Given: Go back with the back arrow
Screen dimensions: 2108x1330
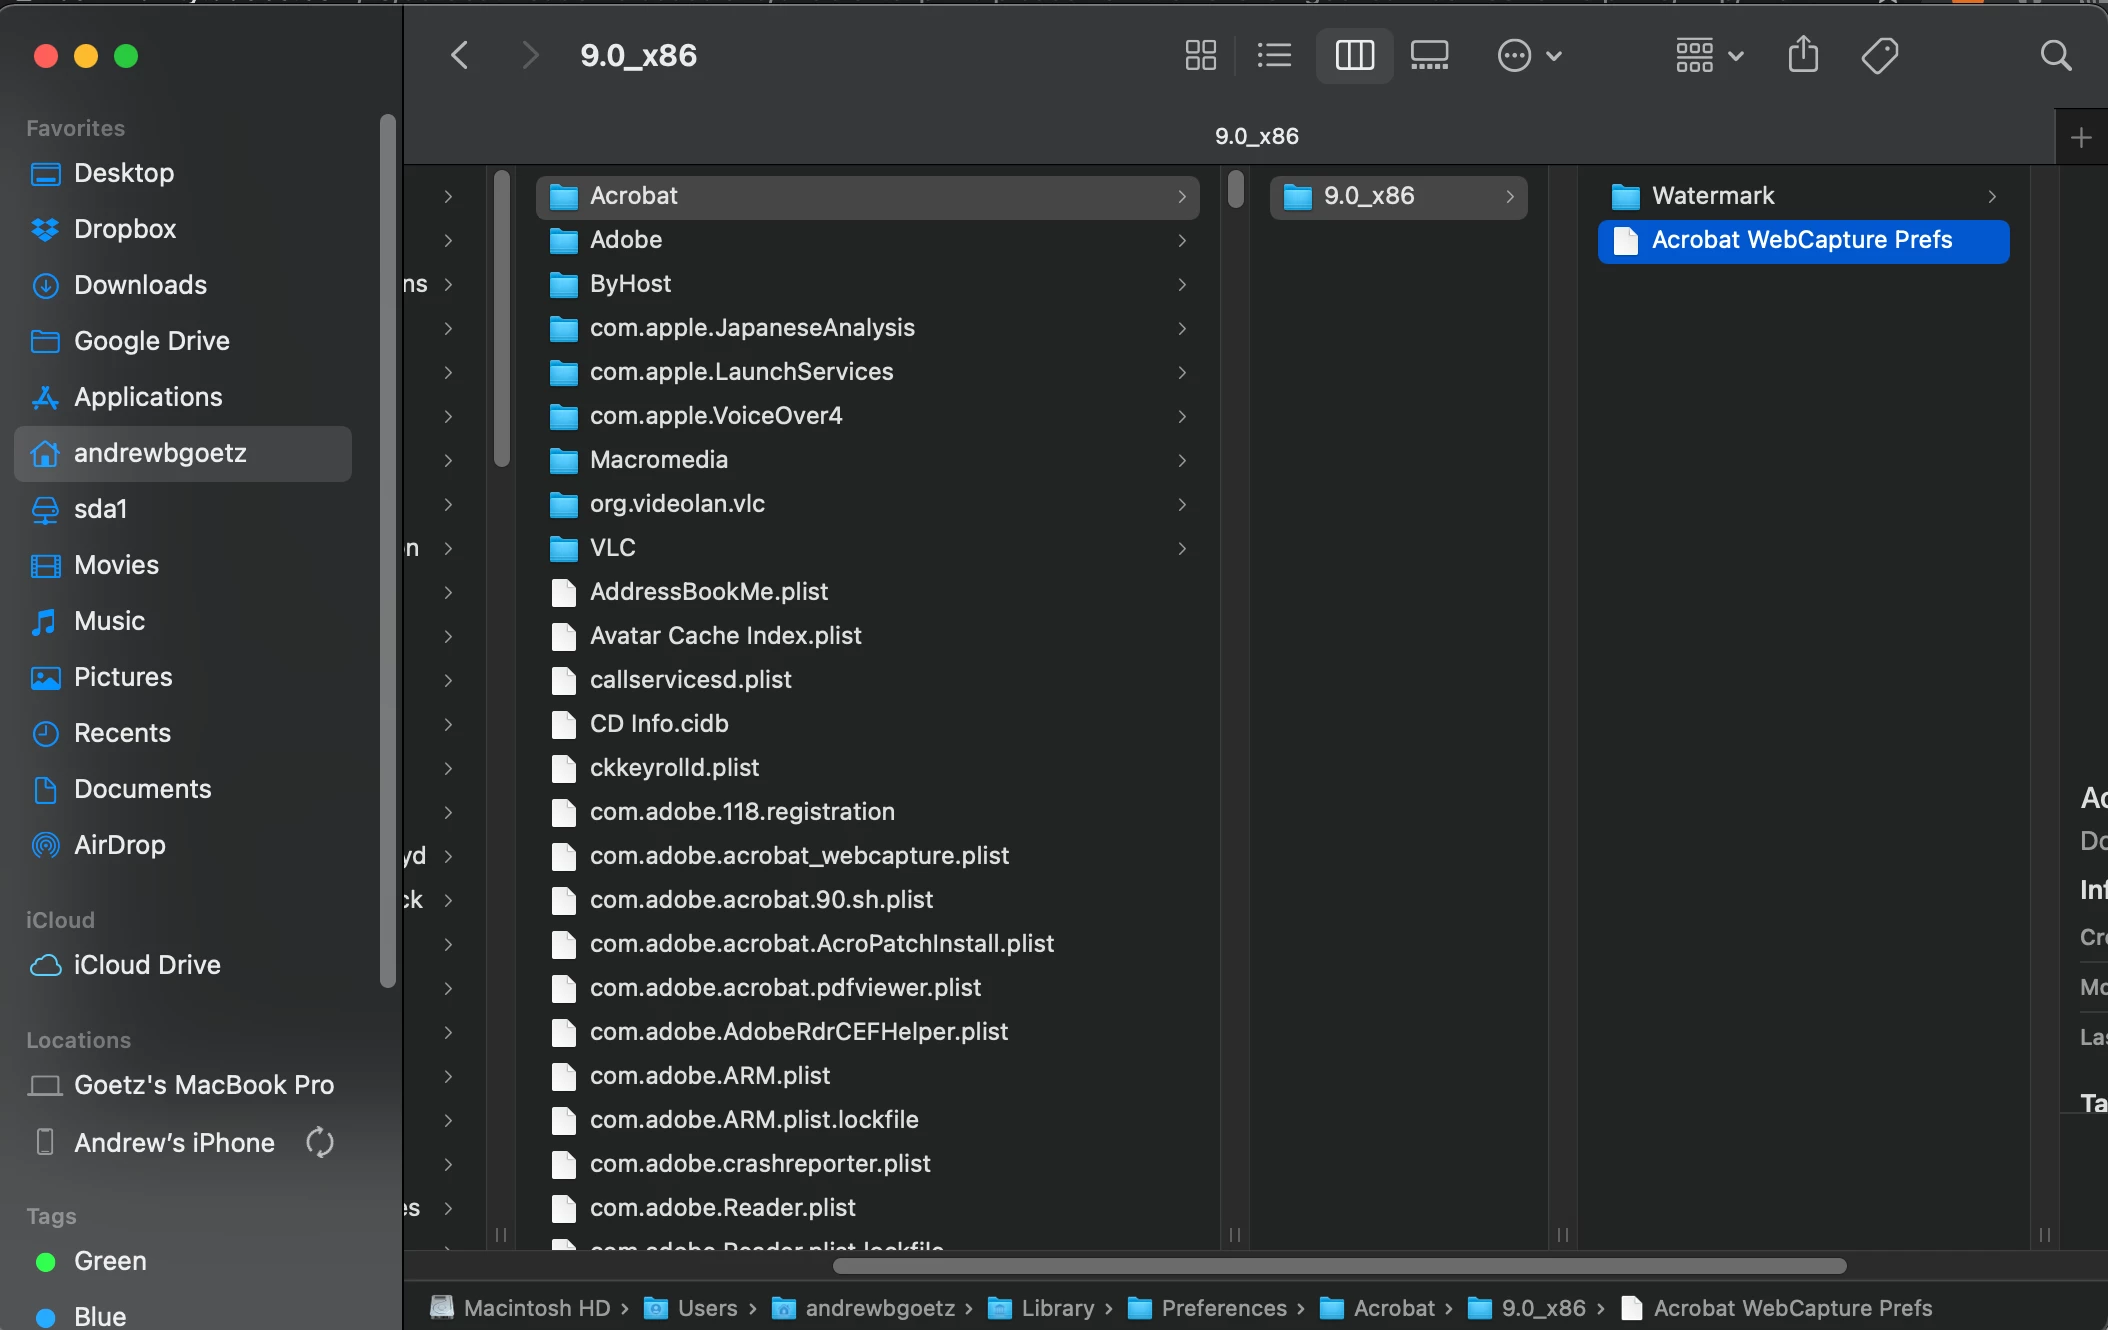Looking at the screenshot, I should 460,55.
